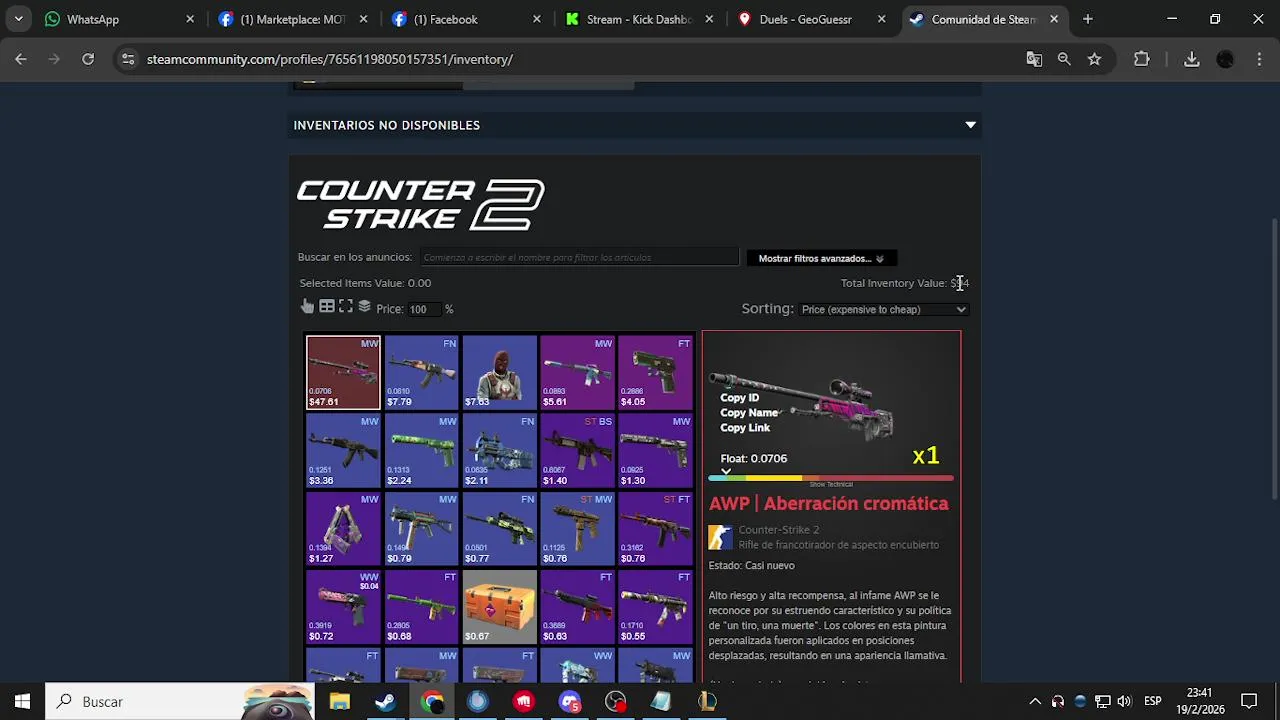Screen dimensions: 1280x720
Task: Open a new browser tab
Action: [1088, 19]
